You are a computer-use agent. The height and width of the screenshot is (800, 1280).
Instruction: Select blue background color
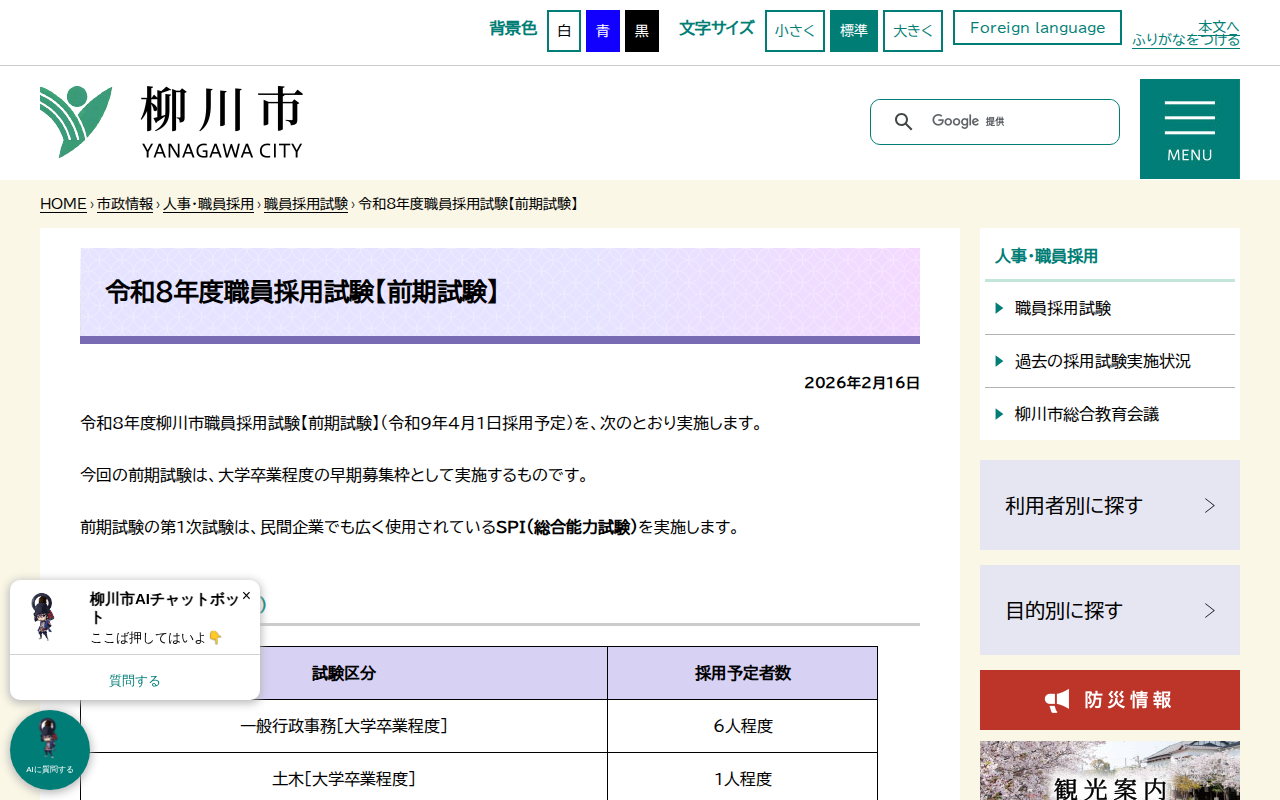[x=603, y=31]
